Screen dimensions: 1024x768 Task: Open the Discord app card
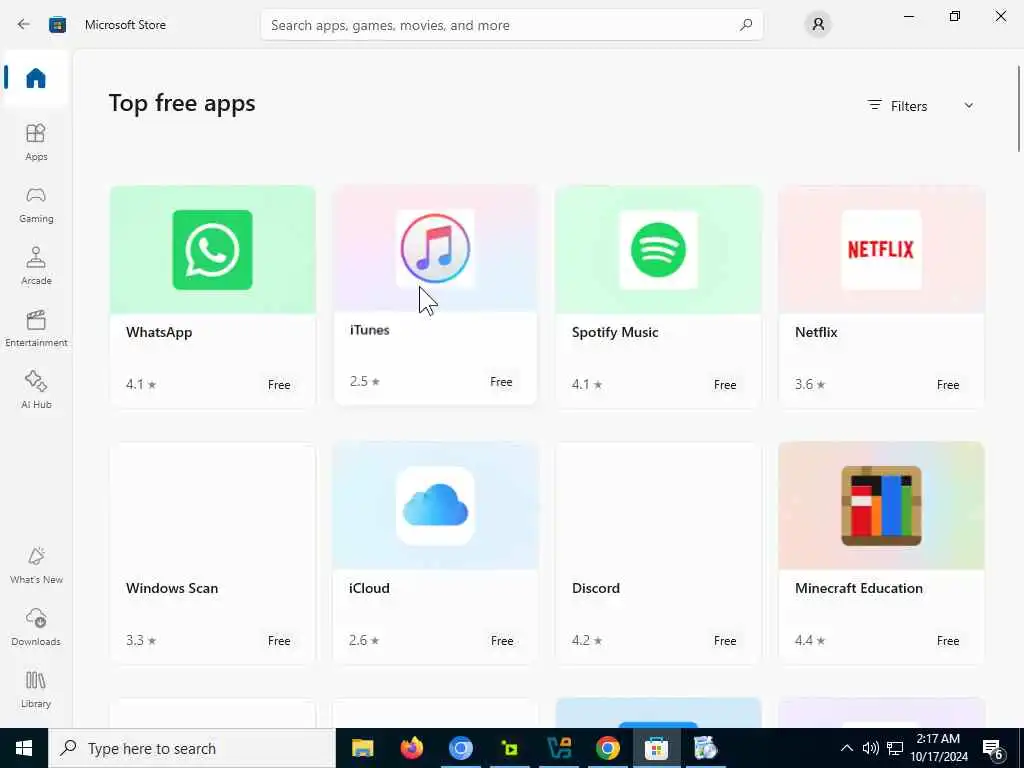[658, 552]
